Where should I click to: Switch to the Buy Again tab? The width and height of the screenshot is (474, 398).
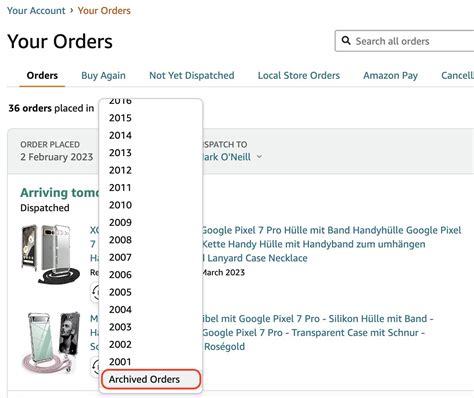[x=103, y=75]
